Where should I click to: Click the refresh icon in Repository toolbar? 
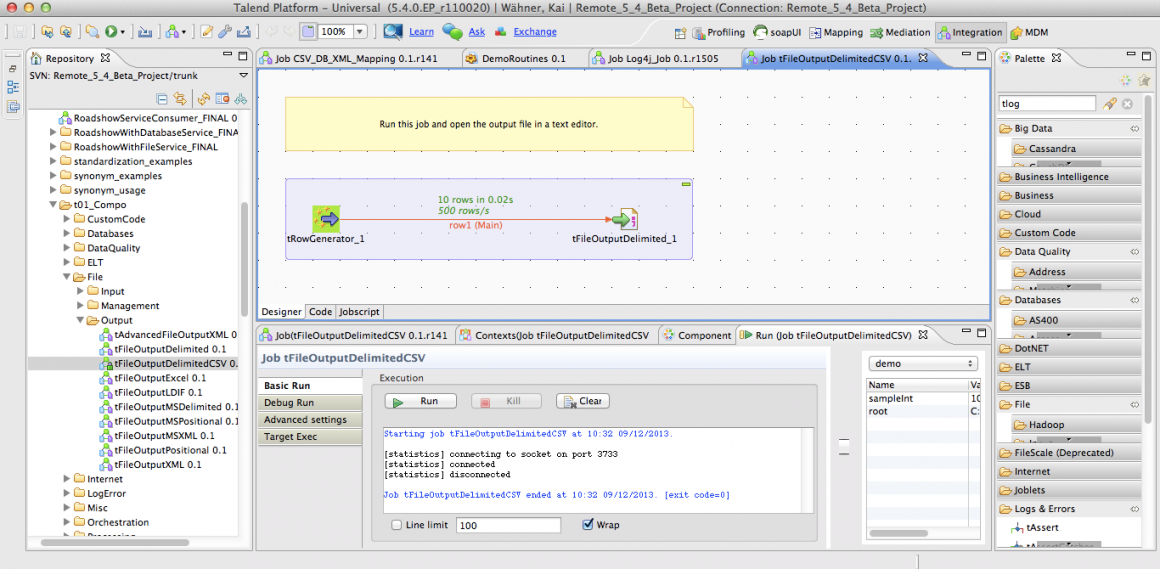click(203, 98)
